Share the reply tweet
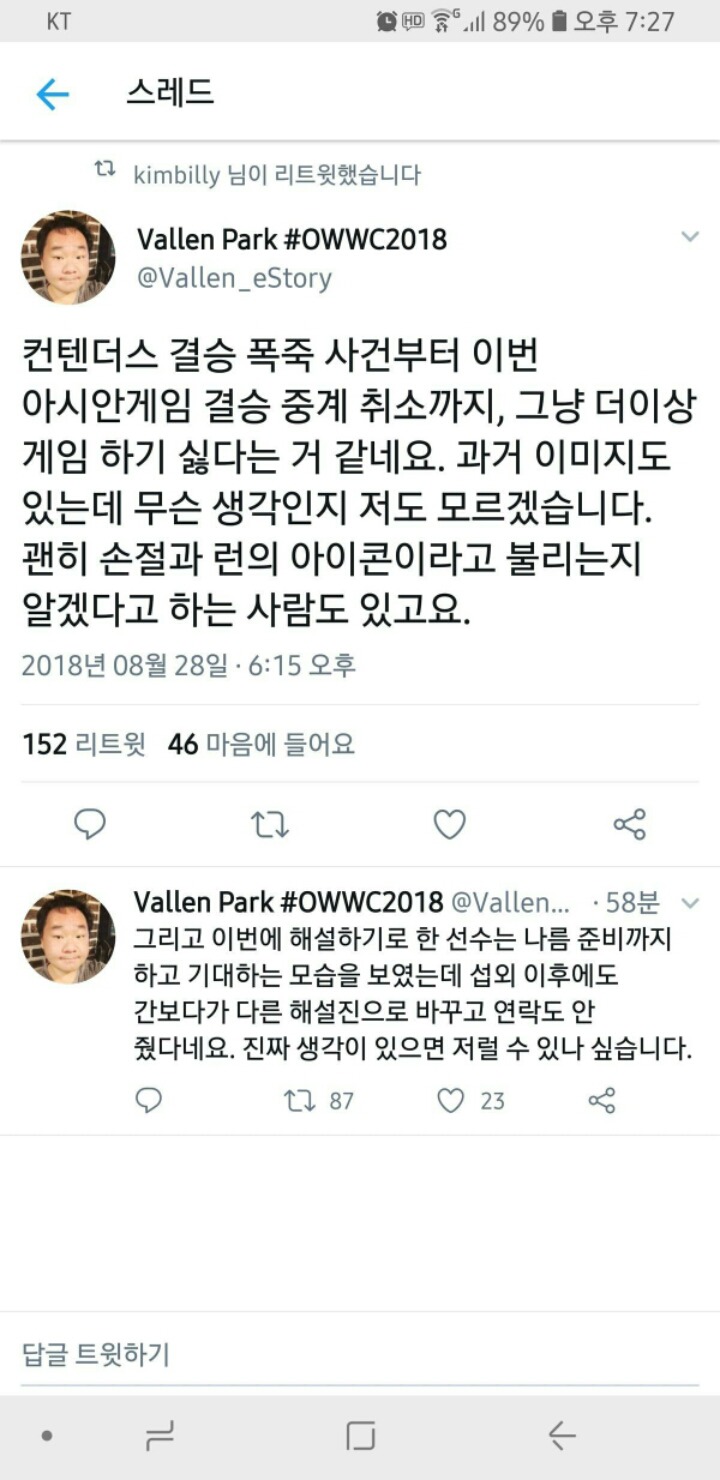 pos(602,1100)
